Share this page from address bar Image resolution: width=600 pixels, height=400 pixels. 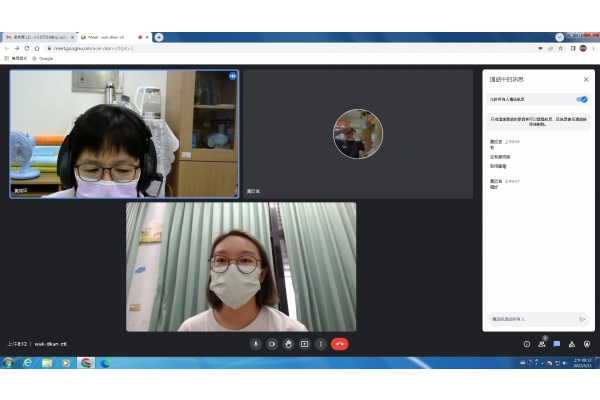pos(550,48)
